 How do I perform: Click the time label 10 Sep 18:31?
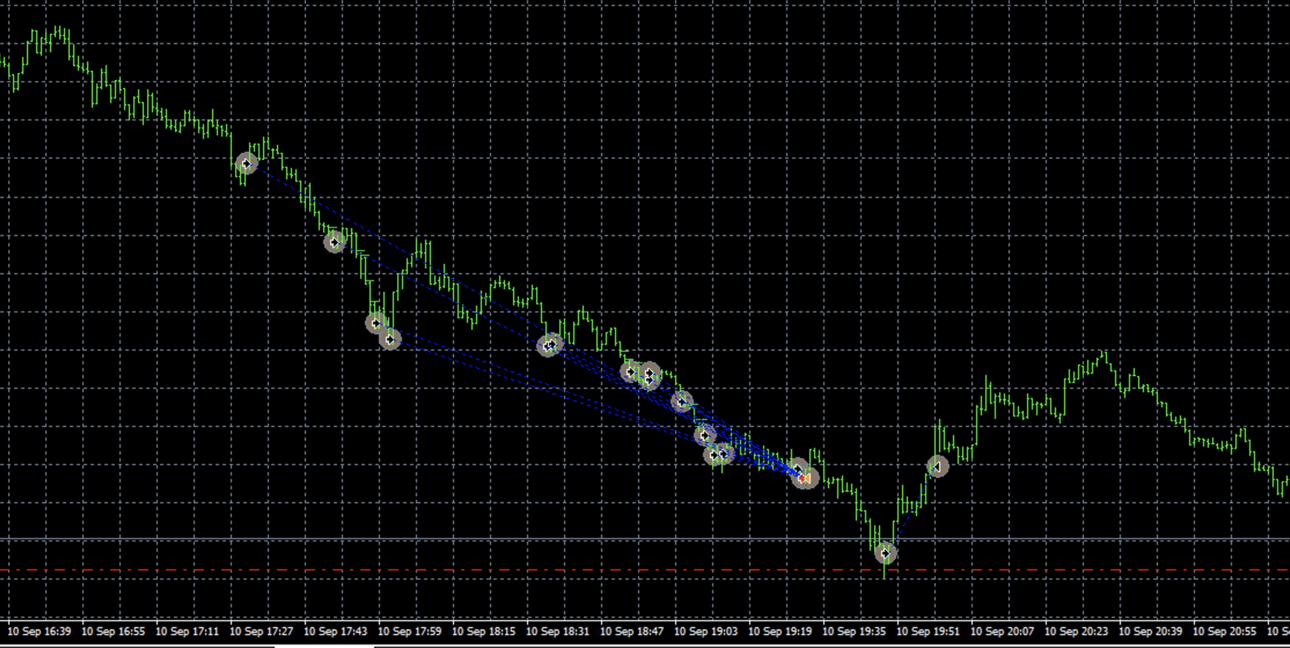pos(558,632)
